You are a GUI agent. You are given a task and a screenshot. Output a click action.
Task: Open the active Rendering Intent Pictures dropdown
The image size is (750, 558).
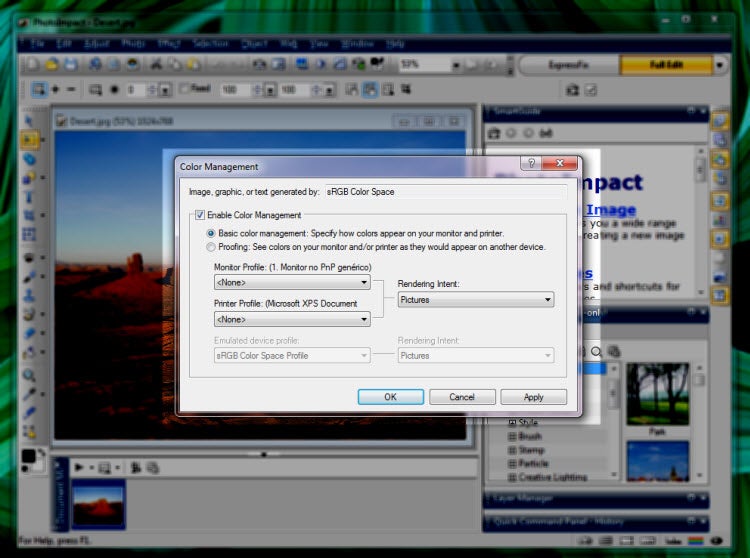click(x=476, y=300)
